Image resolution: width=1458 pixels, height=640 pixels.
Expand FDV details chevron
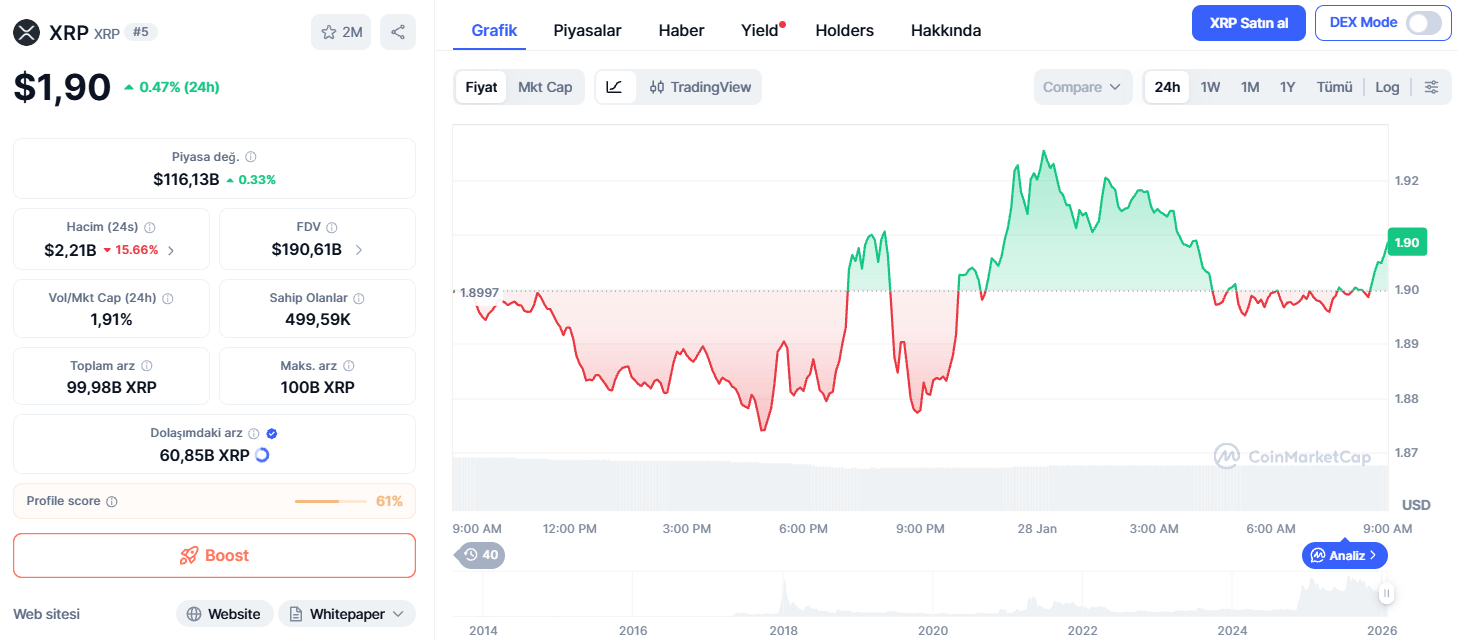(x=359, y=250)
